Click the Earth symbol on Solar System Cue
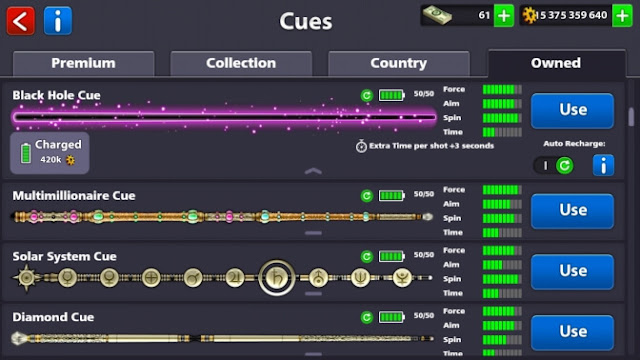 click(151, 278)
